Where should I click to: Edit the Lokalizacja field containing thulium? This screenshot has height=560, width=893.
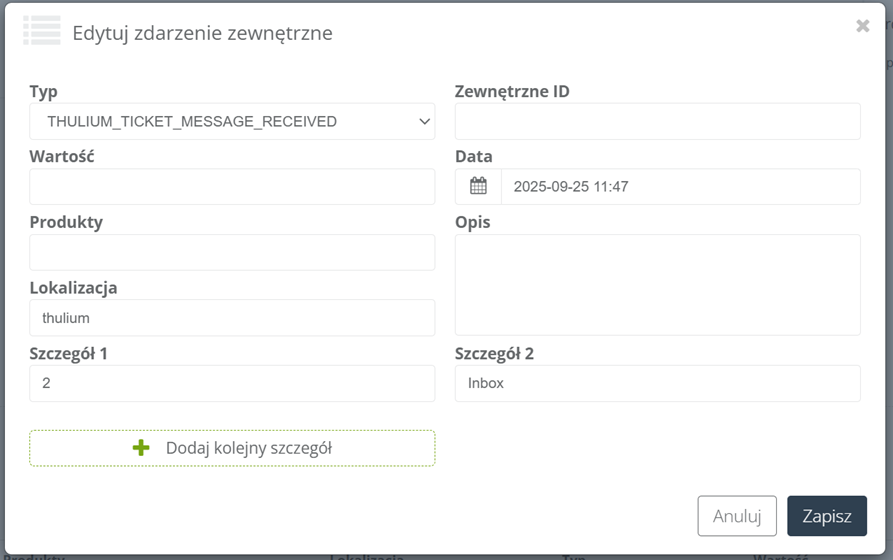(232, 318)
